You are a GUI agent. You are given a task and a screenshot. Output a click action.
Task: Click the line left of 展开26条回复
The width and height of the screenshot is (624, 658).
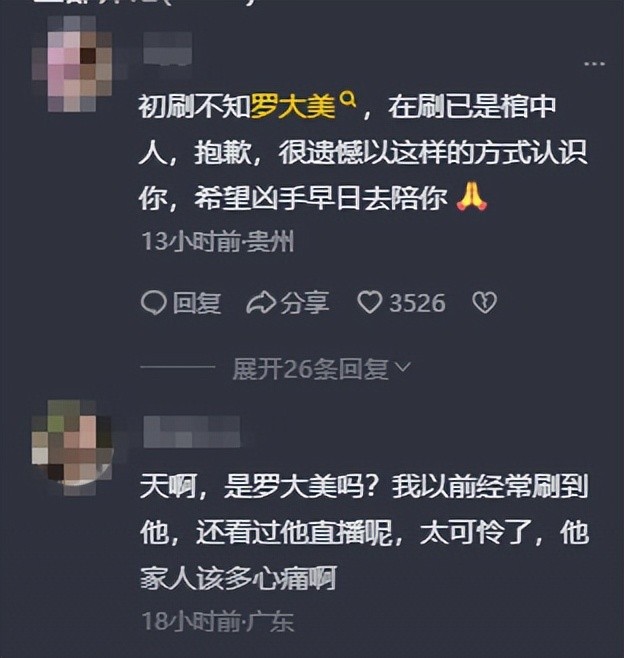pos(178,367)
